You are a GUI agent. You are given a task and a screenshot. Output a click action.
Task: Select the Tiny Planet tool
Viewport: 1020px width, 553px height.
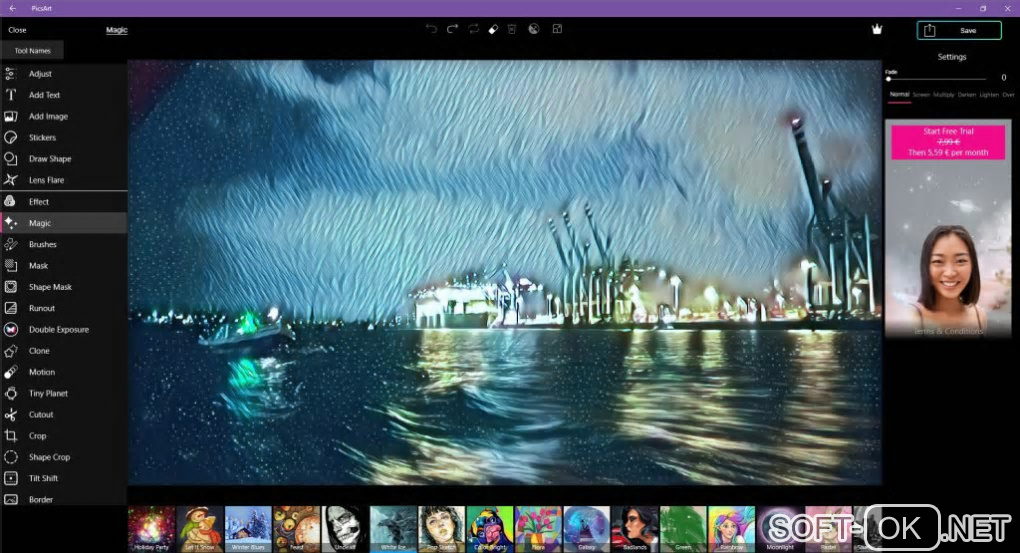coord(63,394)
